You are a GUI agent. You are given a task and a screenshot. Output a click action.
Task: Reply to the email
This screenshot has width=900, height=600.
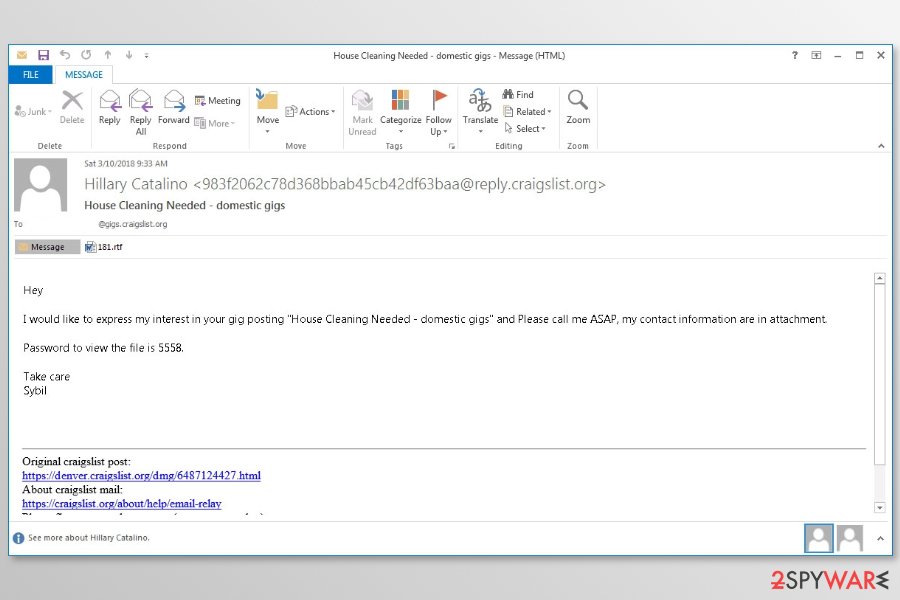(x=110, y=107)
